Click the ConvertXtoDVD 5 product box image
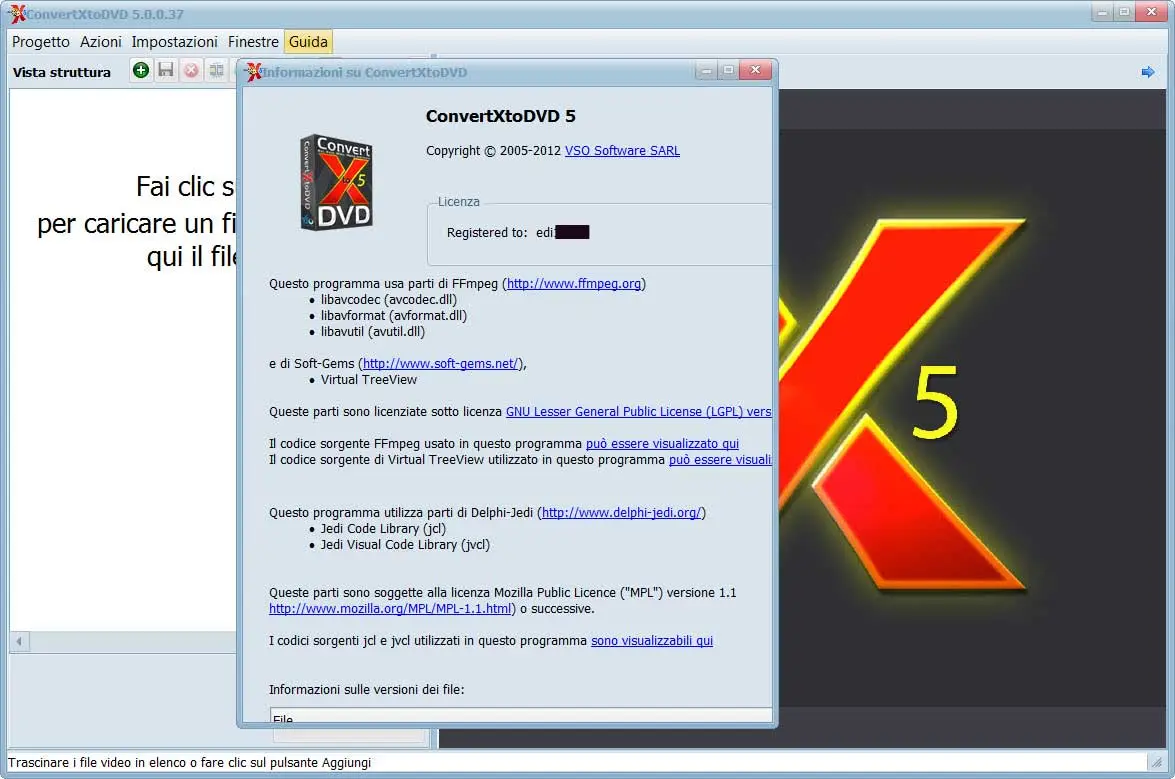 tap(337, 182)
